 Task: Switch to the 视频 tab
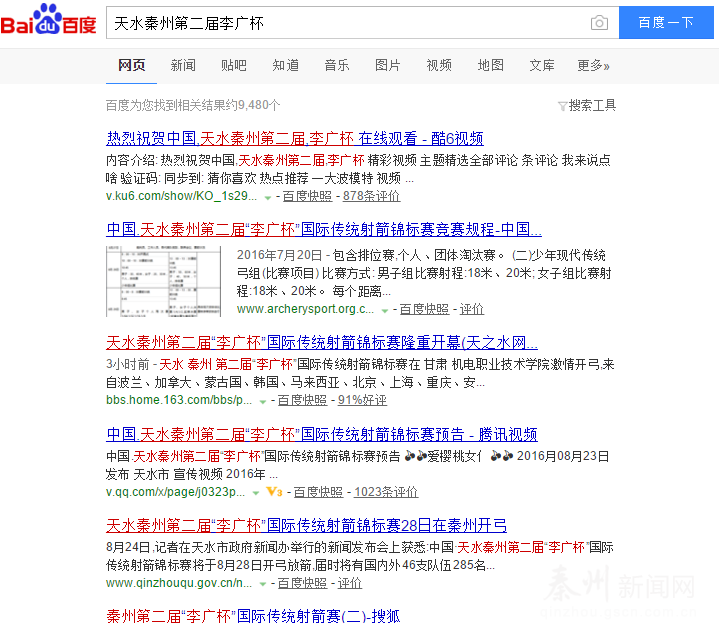[x=439, y=66]
